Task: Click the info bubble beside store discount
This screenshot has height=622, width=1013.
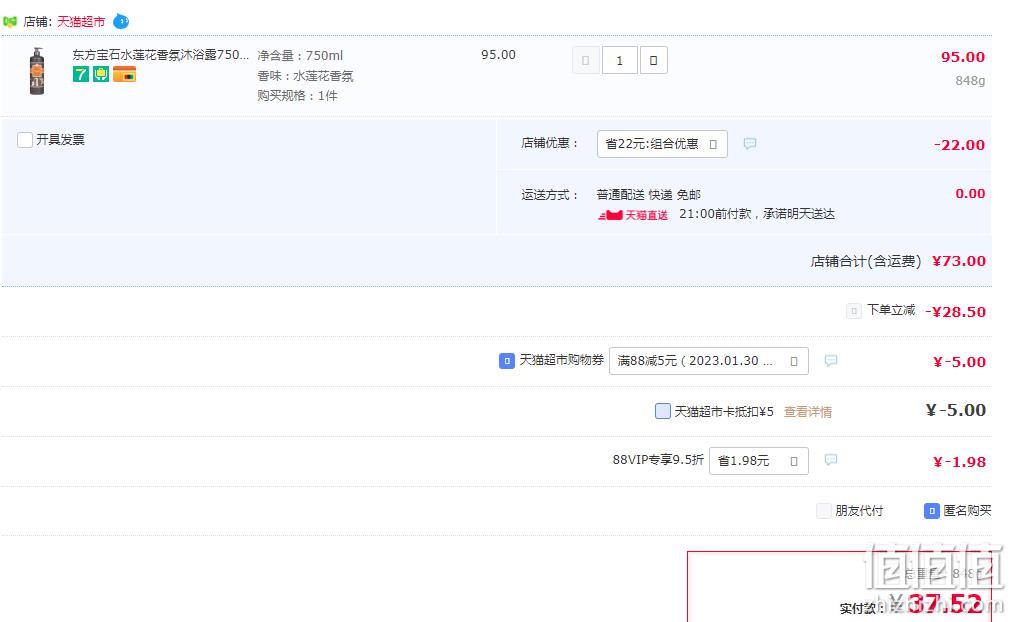Action: pos(749,143)
